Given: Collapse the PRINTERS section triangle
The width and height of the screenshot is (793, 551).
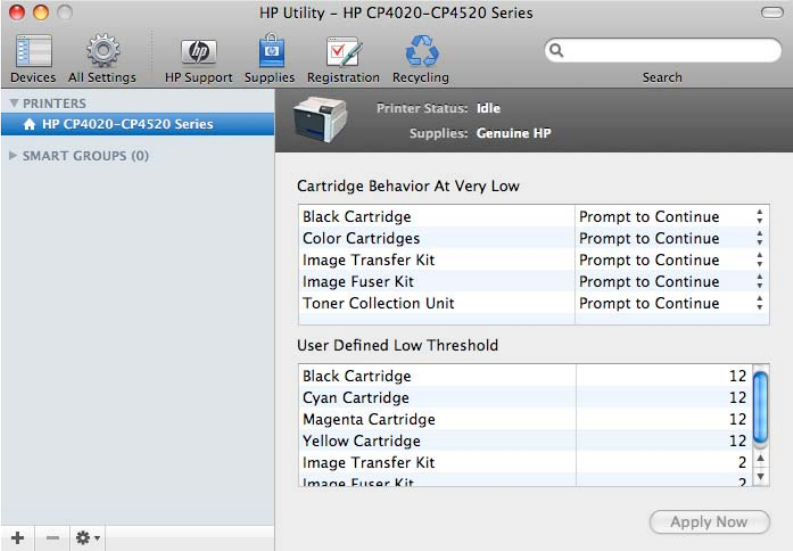Looking at the screenshot, I should [14, 103].
